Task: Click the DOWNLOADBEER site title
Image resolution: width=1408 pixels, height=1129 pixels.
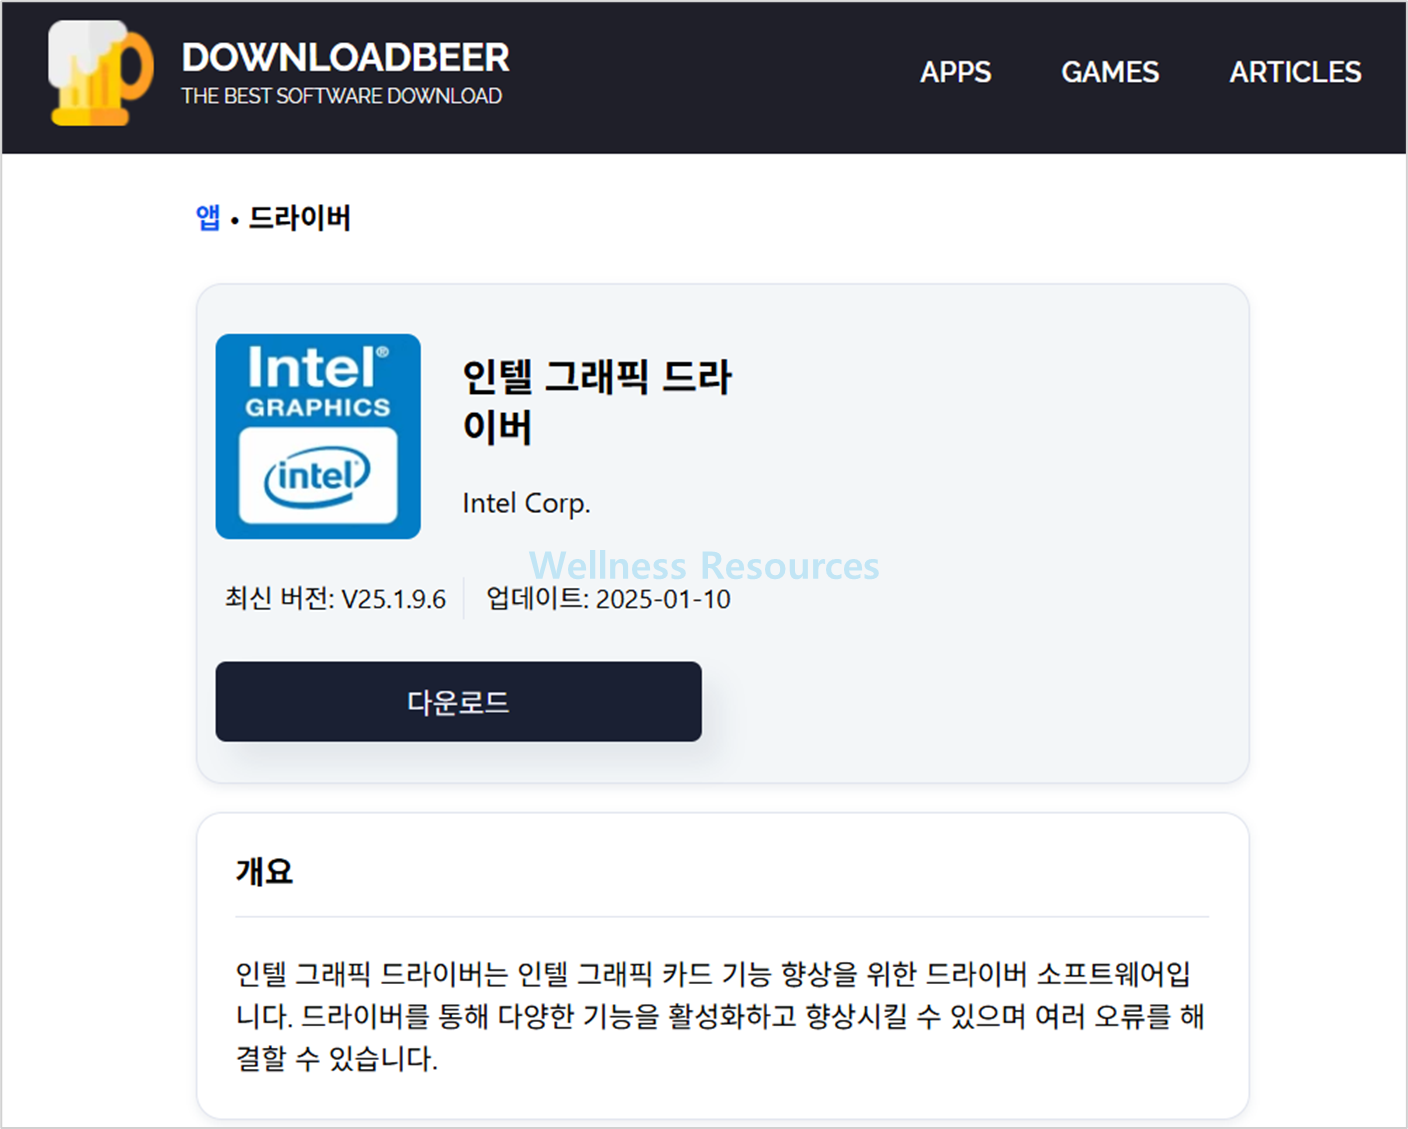Action: (x=345, y=57)
